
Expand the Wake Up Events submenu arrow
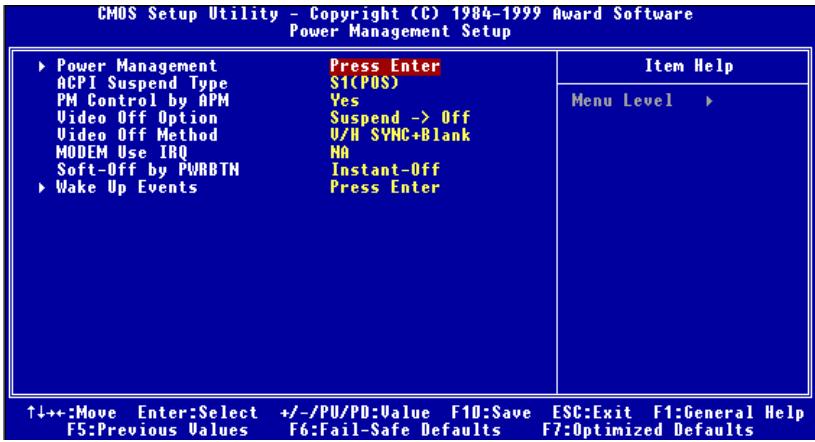42,188
